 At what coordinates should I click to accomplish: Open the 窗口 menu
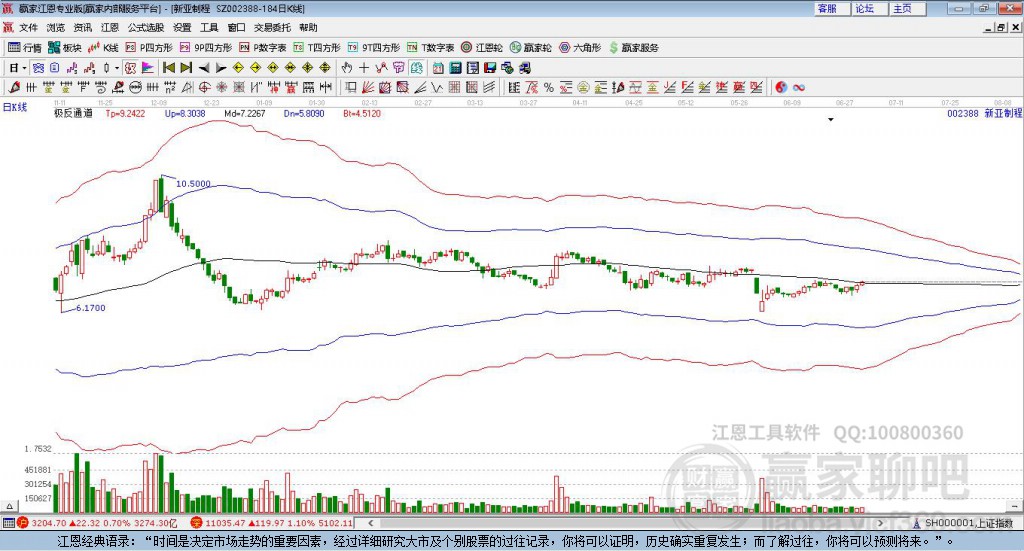pos(236,27)
